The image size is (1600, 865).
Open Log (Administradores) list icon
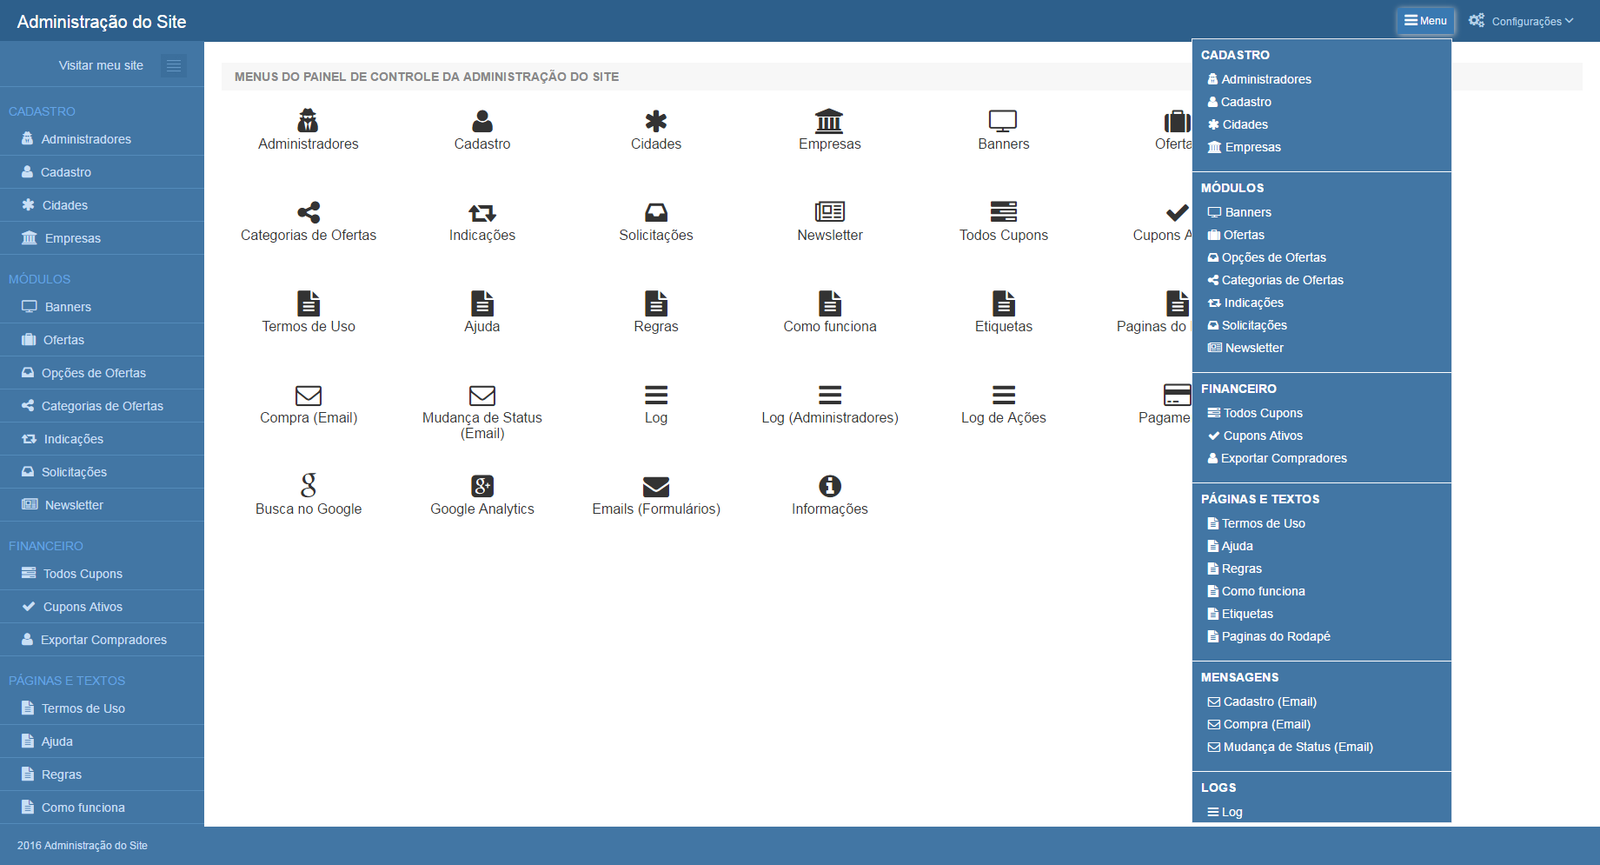(829, 395)
